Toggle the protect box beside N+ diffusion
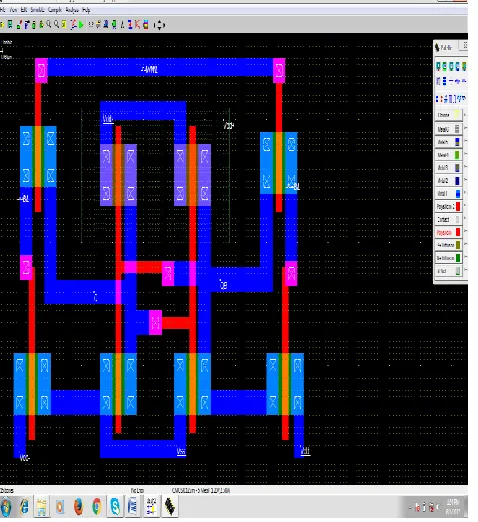 (x=465, y=257)
